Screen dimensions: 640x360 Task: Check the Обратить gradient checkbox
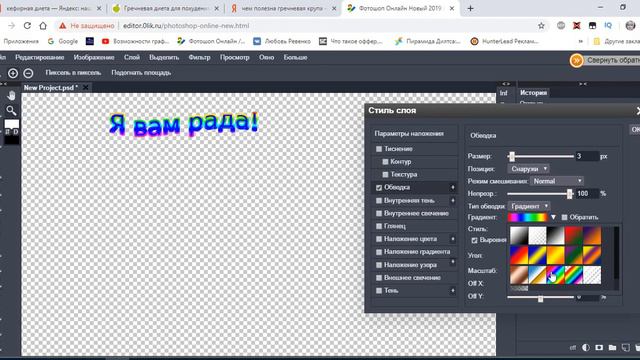(x=564, y=217)
